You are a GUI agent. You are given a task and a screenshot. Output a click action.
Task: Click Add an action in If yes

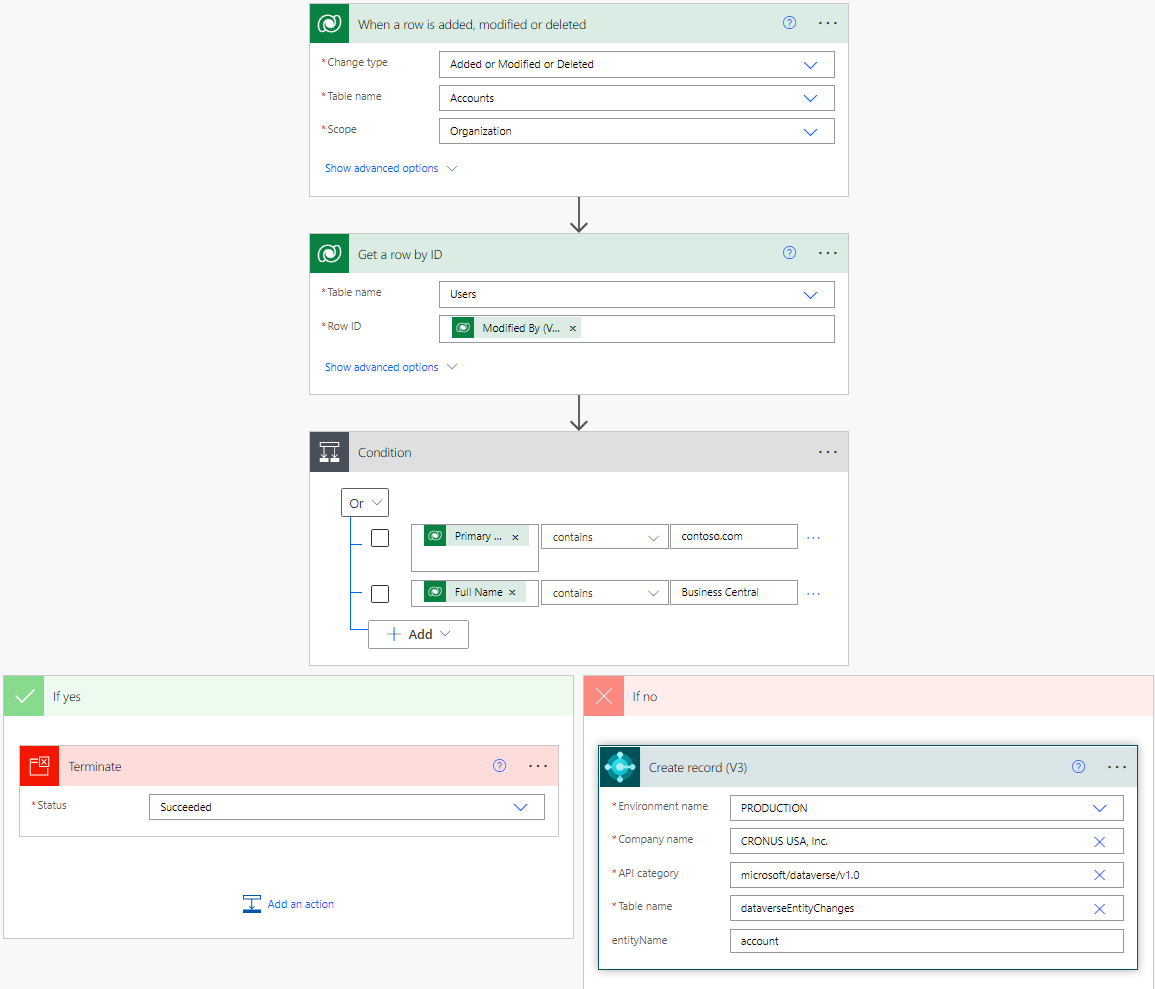(x=288, y=904)
